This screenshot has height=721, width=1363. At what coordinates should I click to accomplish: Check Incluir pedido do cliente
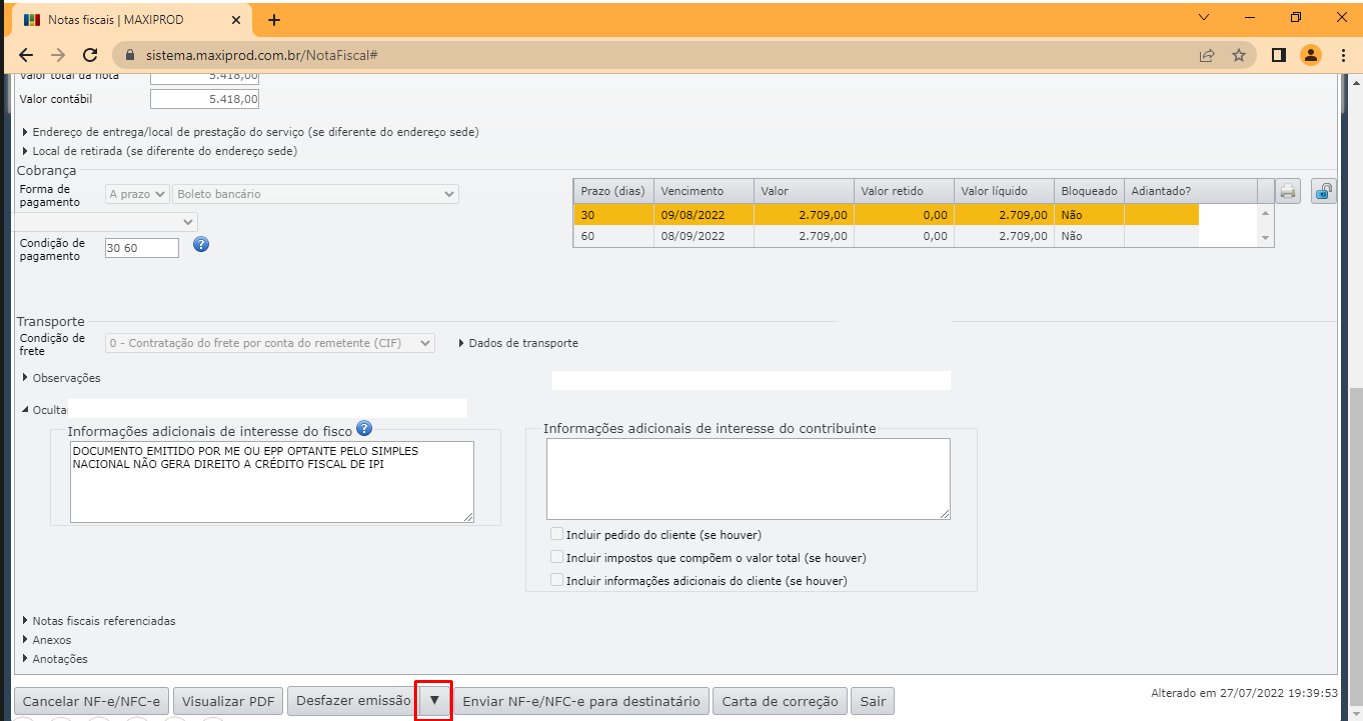557,535
